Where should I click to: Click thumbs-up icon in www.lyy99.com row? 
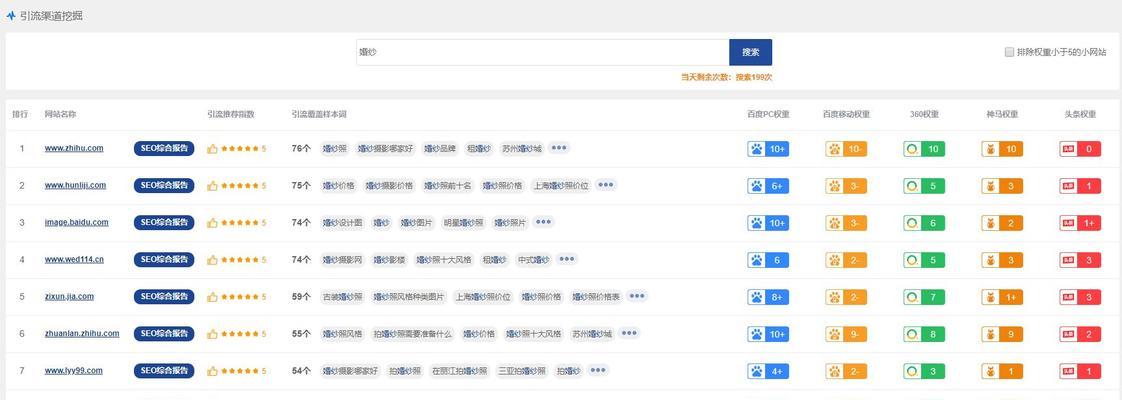click(212, 371)
